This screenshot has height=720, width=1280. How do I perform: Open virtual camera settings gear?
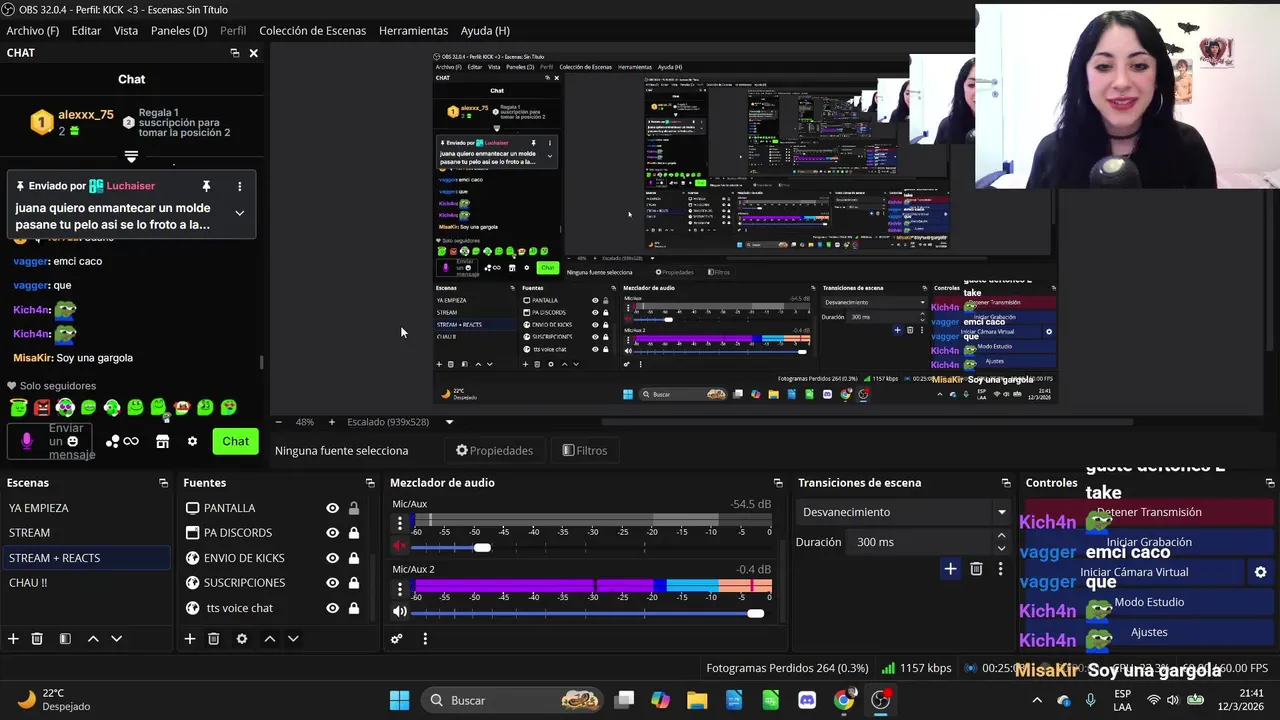click(1260, 572)
